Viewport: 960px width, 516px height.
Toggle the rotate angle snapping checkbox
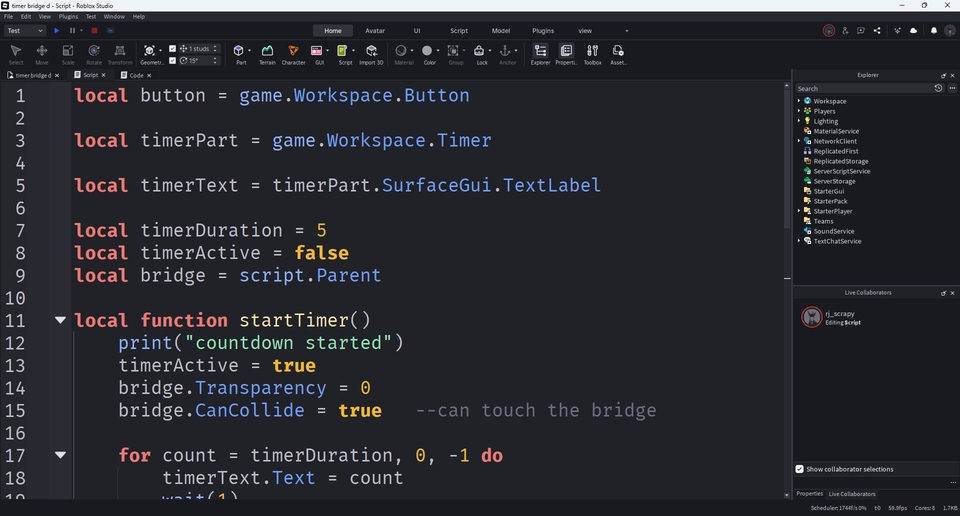(172, 60)
